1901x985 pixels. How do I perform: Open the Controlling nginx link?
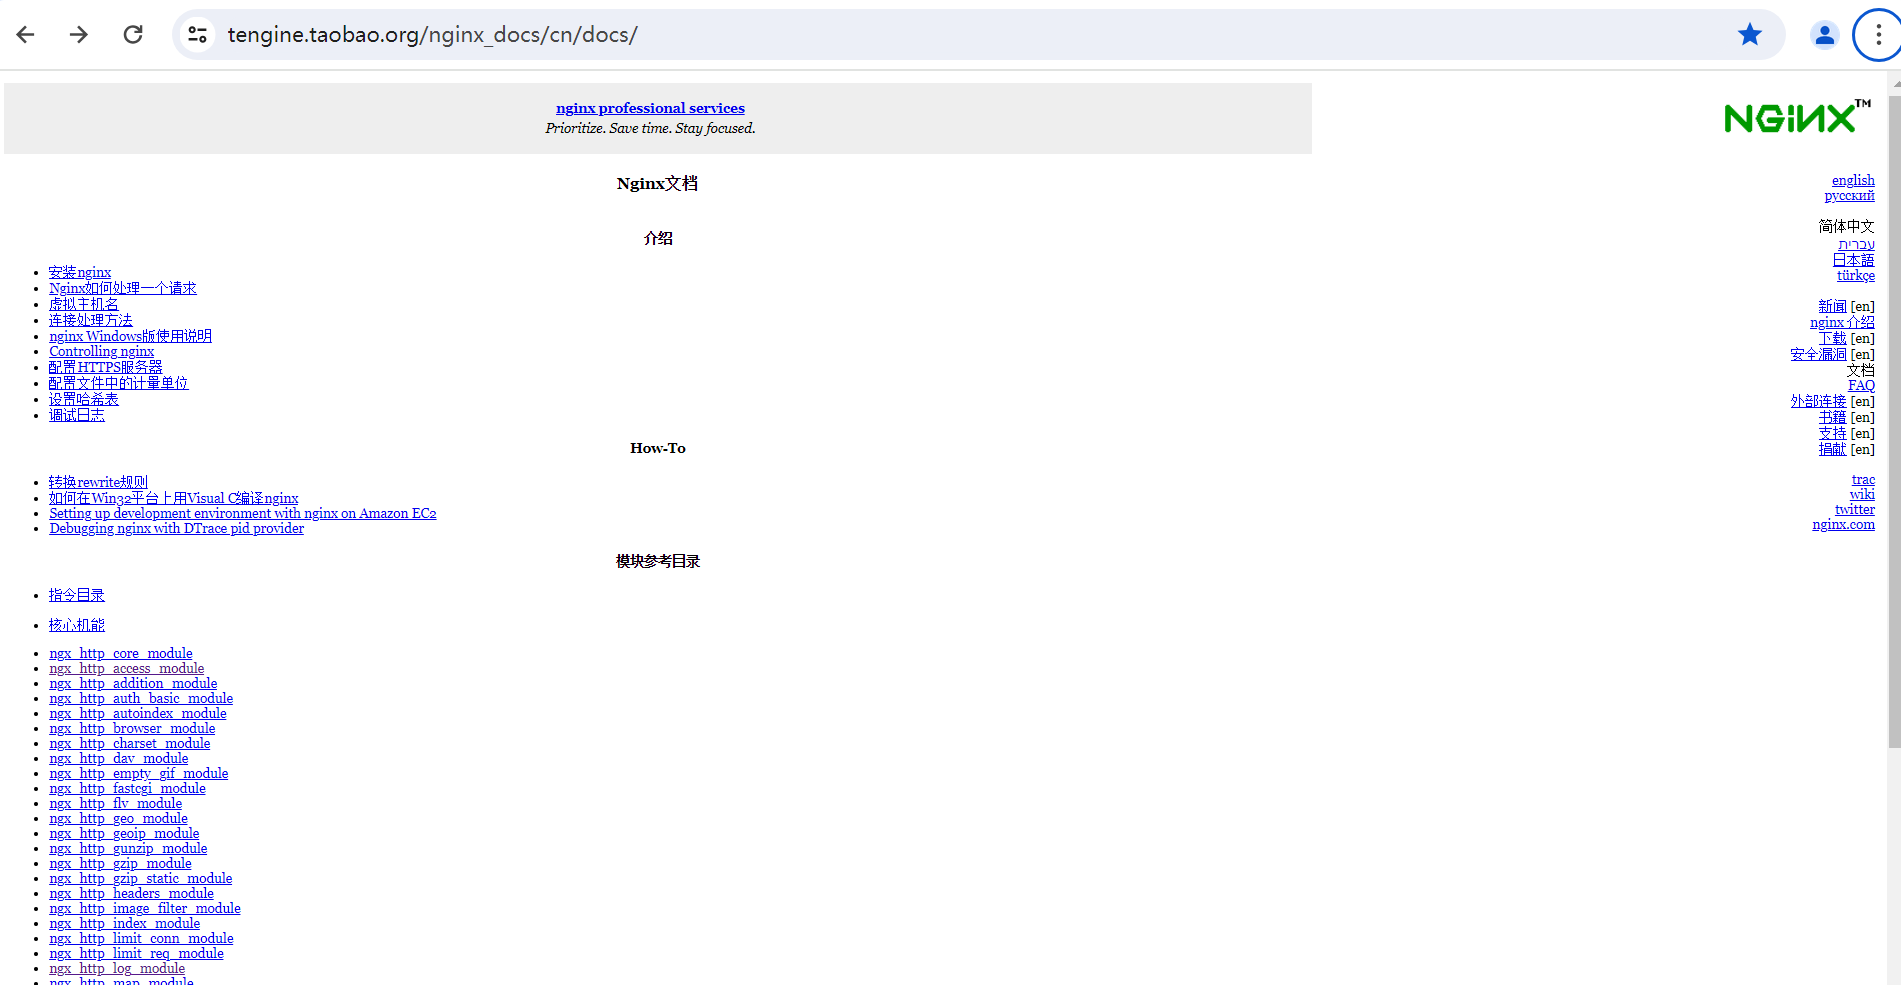[102, 351]
